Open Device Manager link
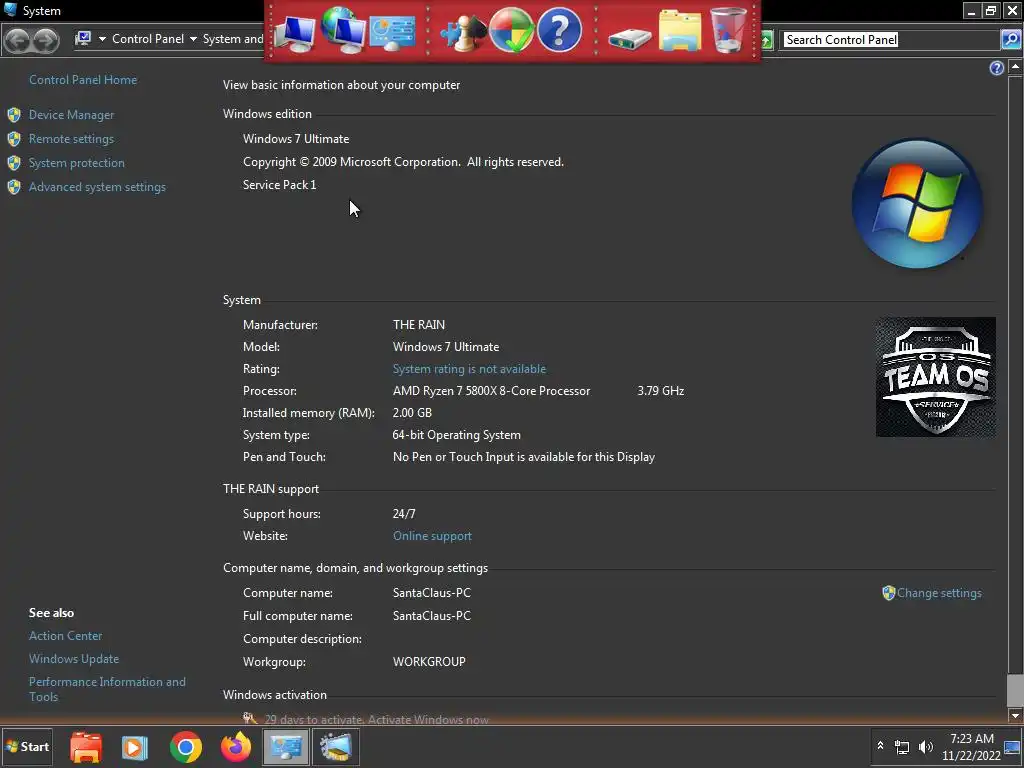The height and width of the screenshot is (768, 1024). [71, 115]
